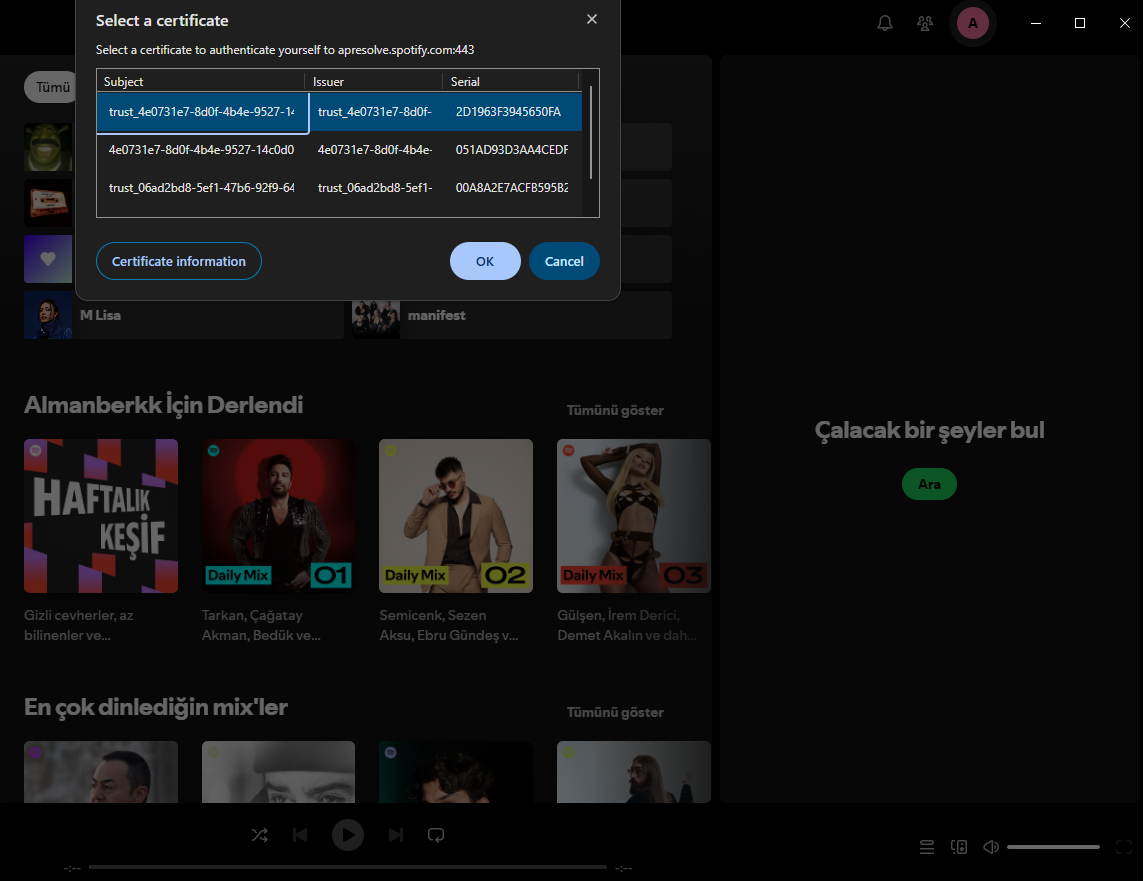Enter full screen mode icon

1124,847
